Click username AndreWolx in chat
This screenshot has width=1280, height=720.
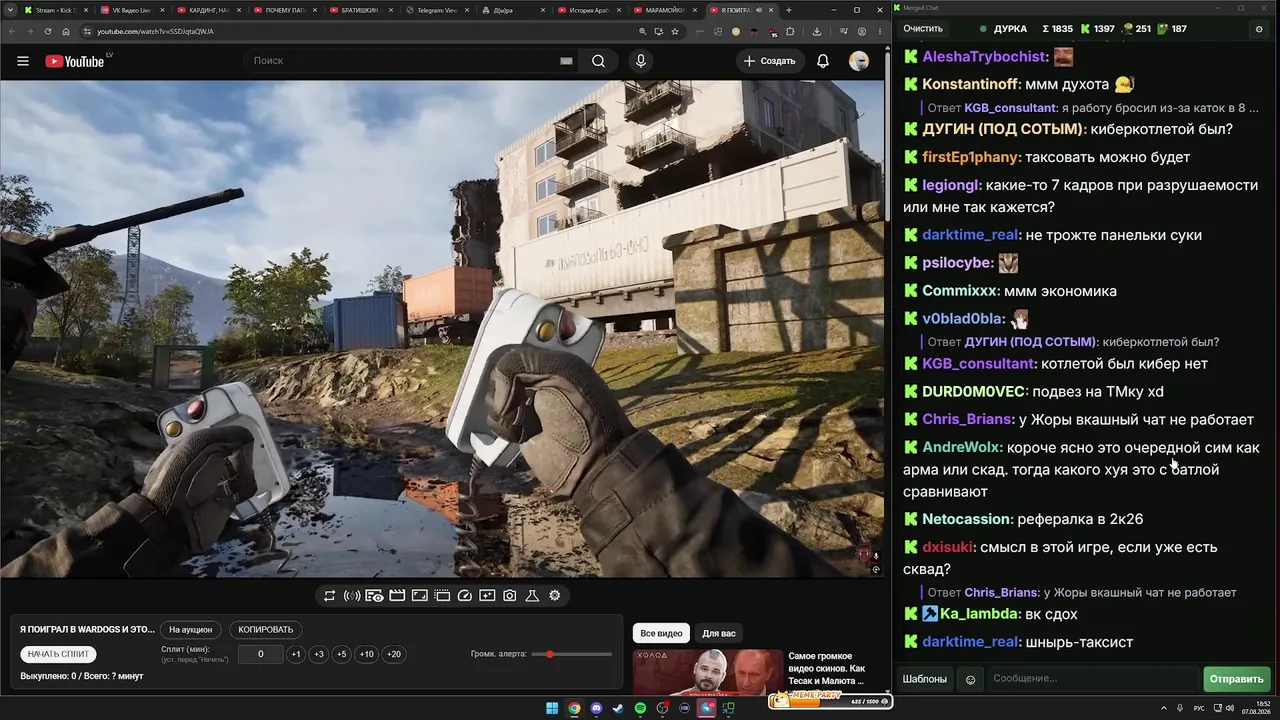961,448
